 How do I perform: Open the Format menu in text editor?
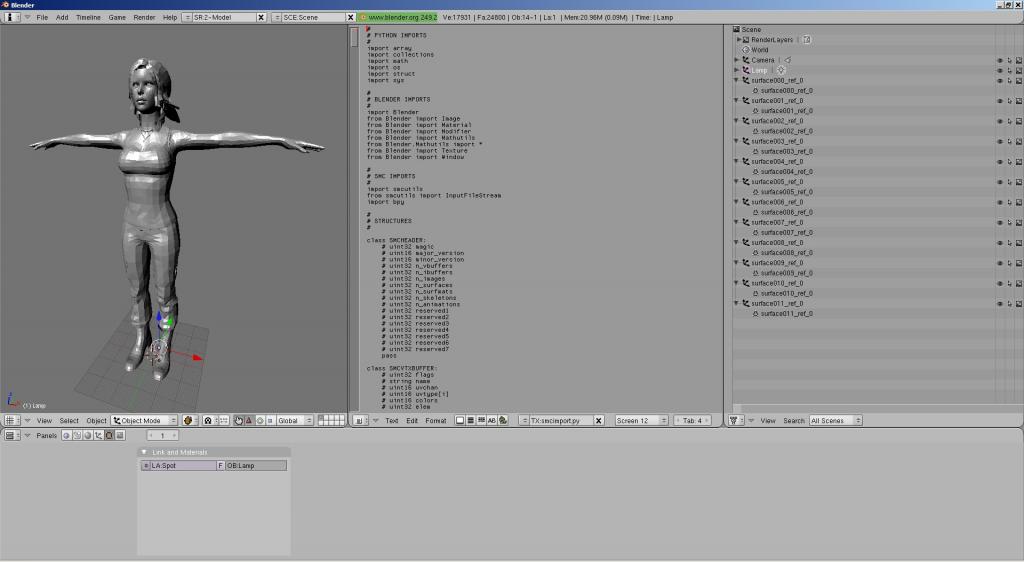(436, 421)
